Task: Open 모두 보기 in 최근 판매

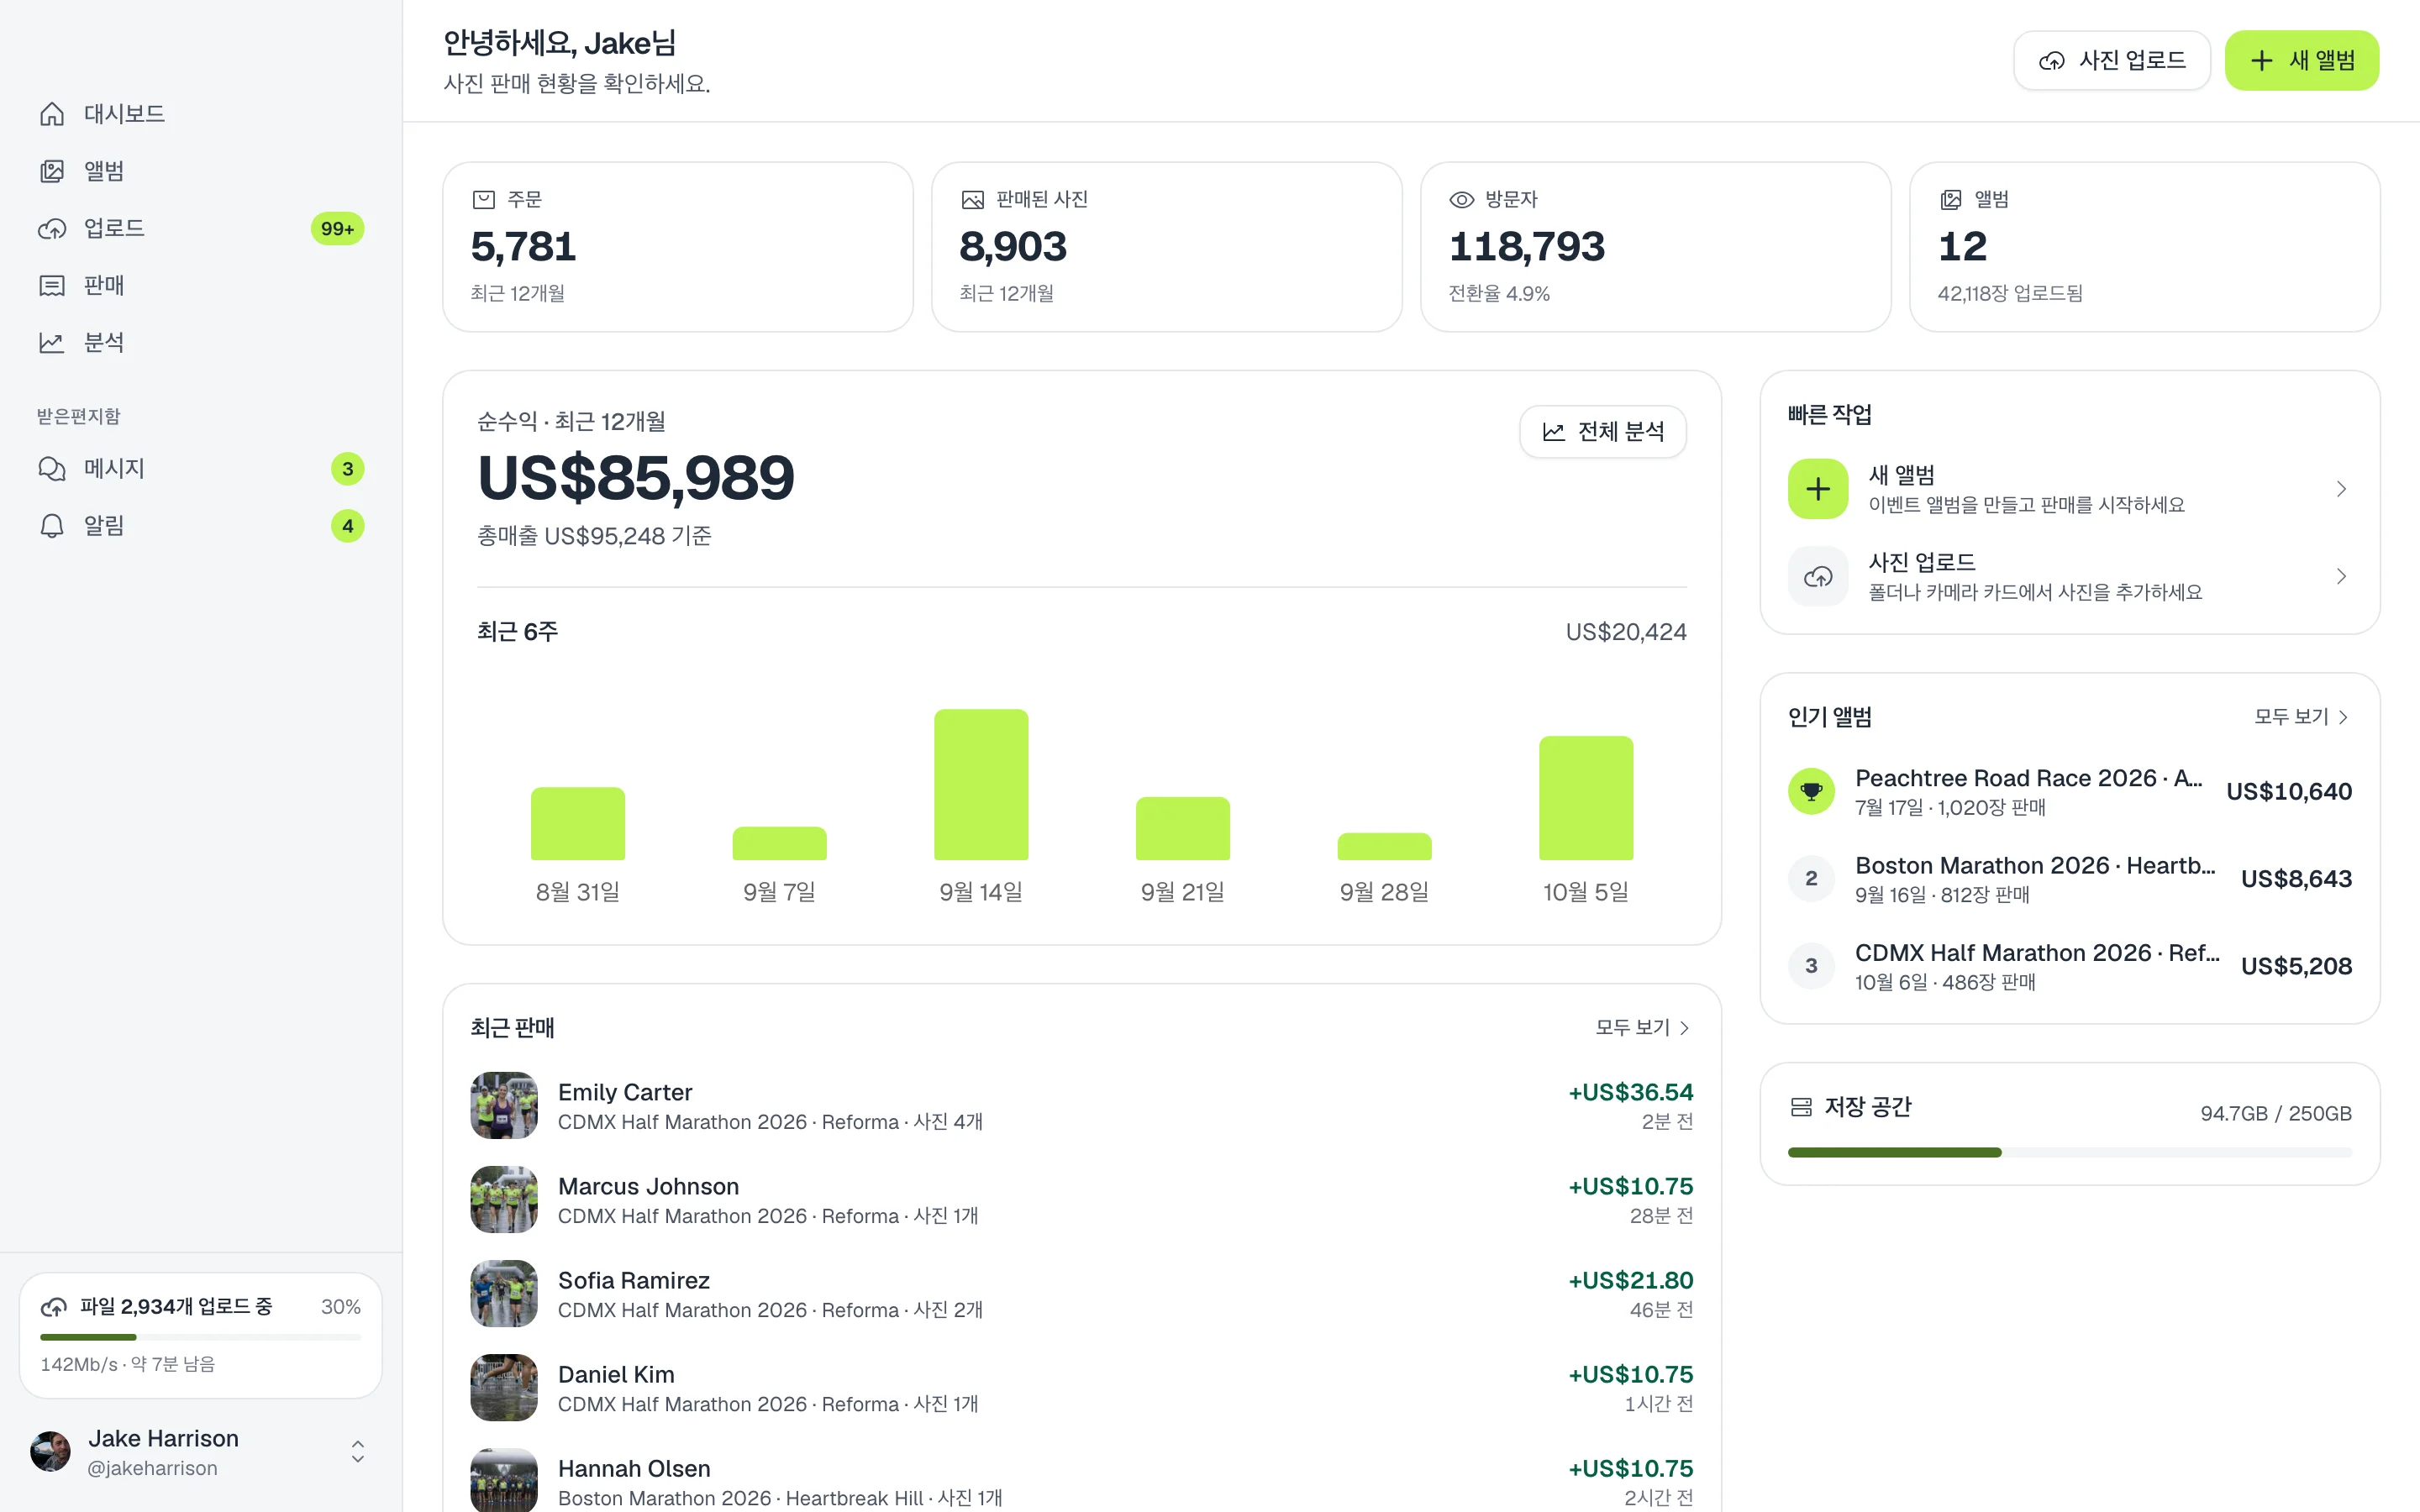Action: (1643, 1028)
